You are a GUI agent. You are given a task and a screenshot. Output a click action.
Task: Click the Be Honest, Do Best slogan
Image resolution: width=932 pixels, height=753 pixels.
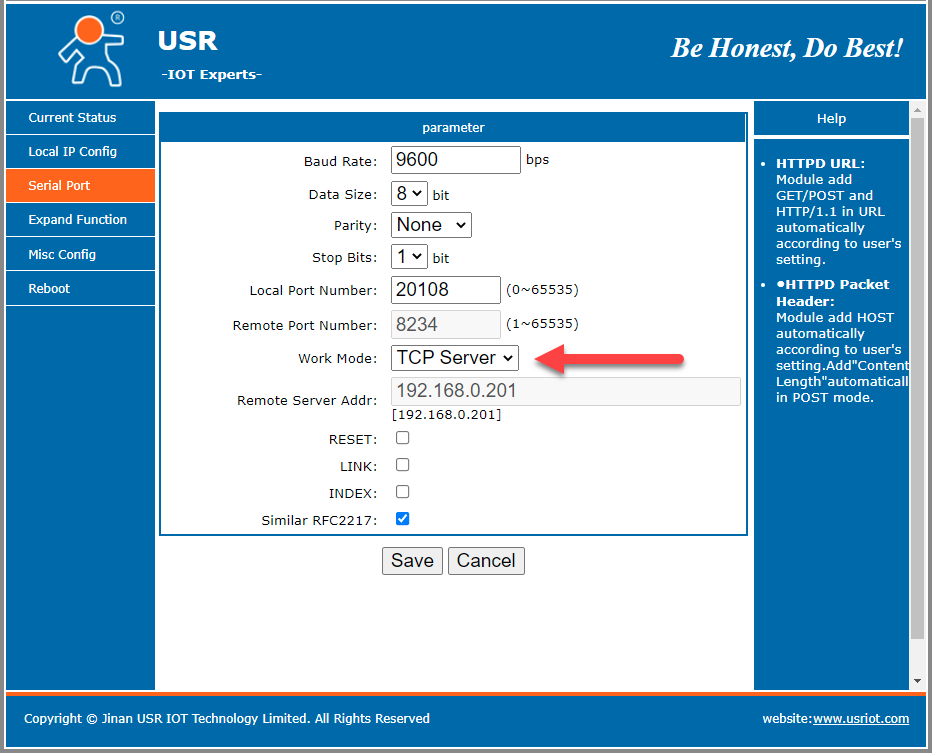(787, 48)
